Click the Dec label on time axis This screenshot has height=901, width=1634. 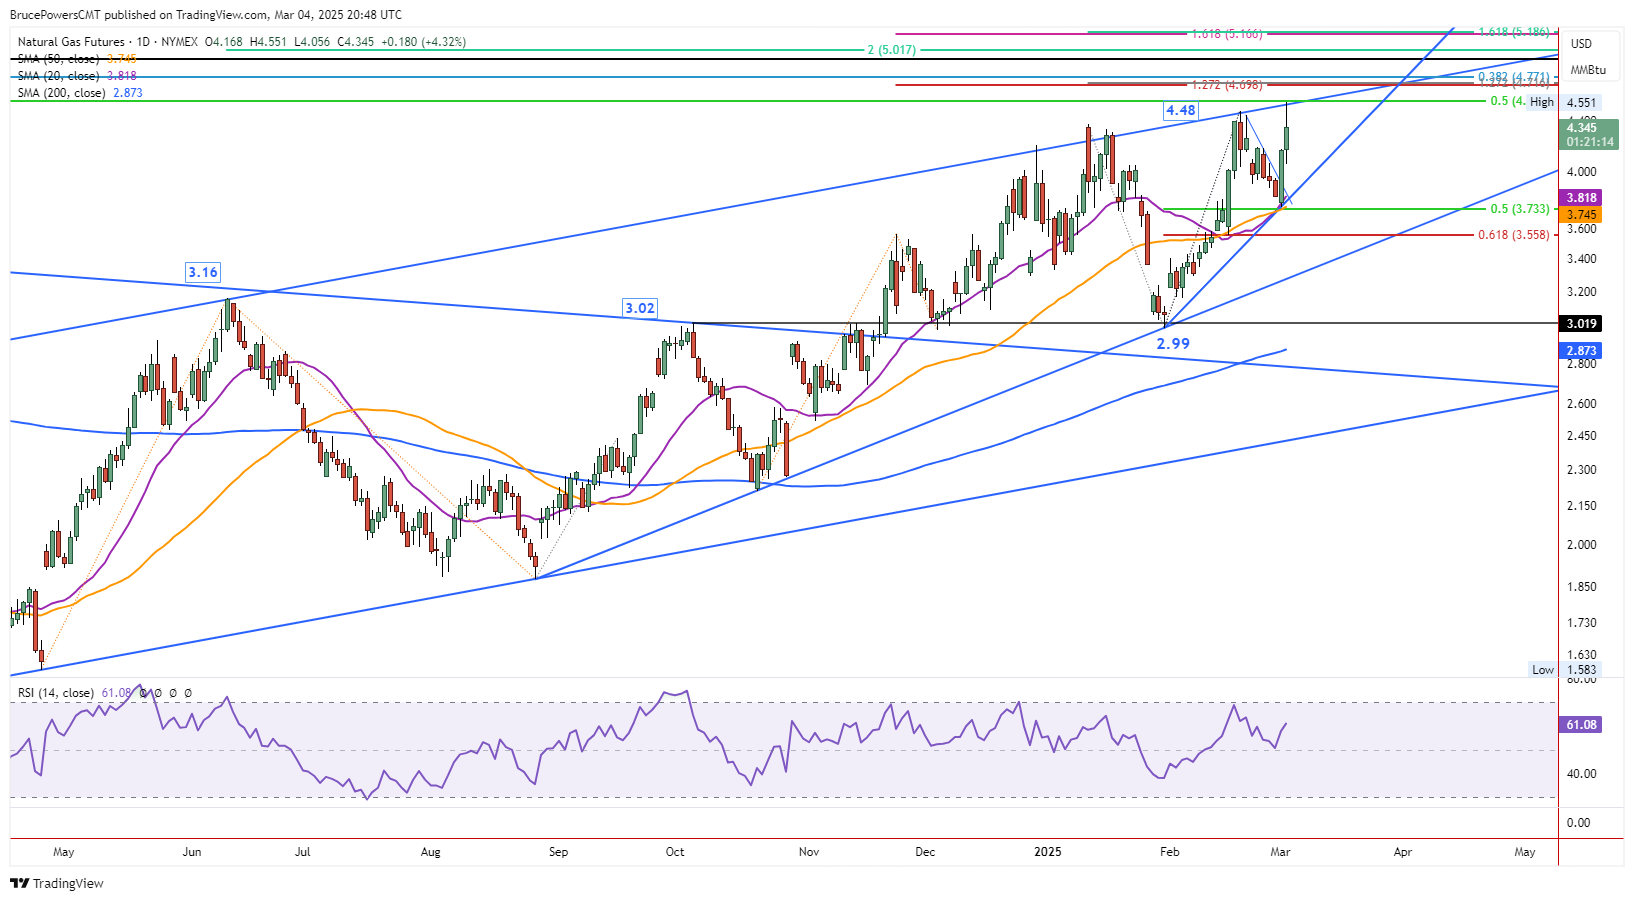coord(925,852)
